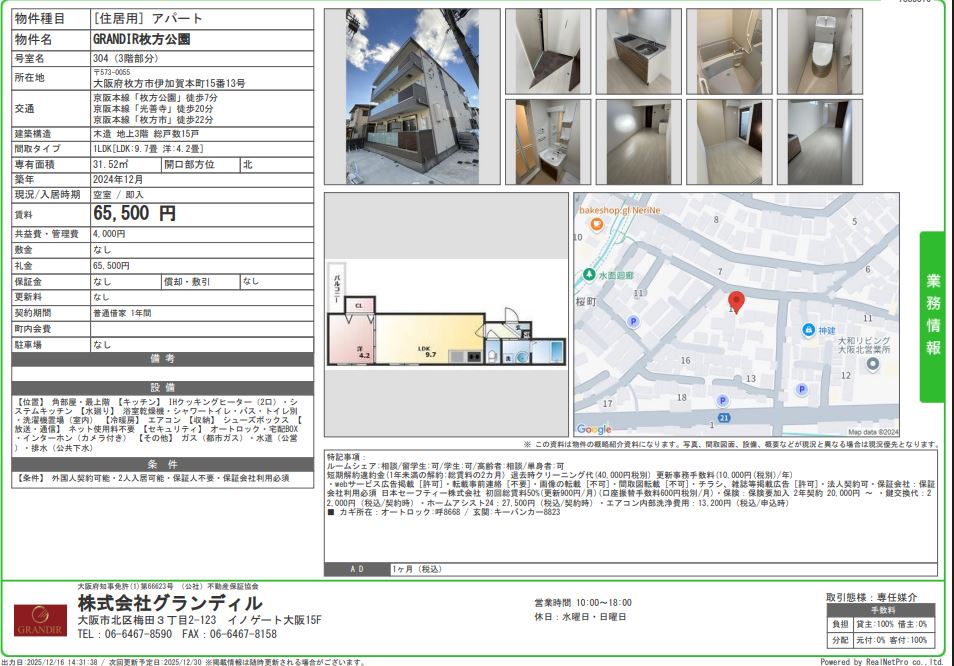
Task: View the bathtub photo thumbnail
Action: (729, 51)
